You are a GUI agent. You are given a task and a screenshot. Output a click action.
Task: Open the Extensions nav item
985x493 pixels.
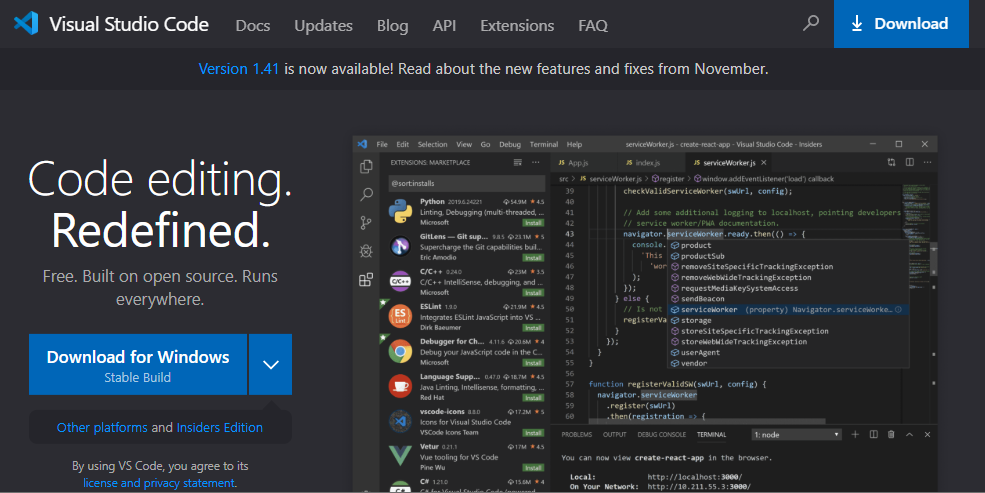[x=517, y=25]
